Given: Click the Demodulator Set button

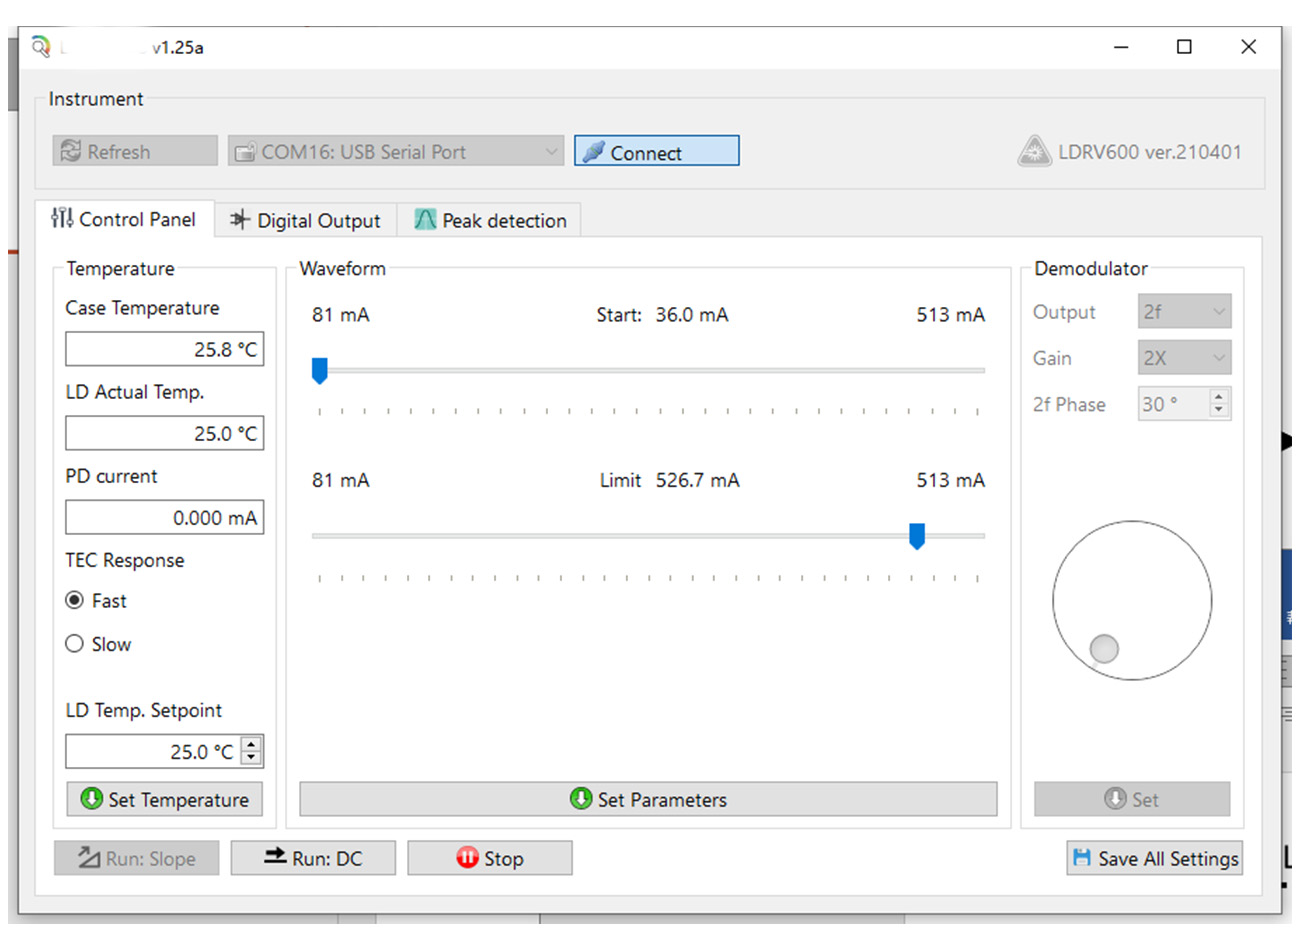Looking at the screenshot, I should (1132, 799).
